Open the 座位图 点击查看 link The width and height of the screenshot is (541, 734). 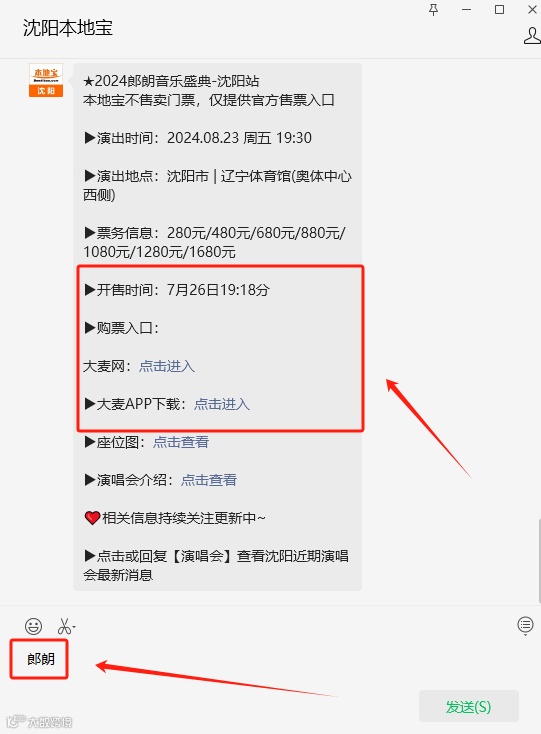[x=181, y=442]
